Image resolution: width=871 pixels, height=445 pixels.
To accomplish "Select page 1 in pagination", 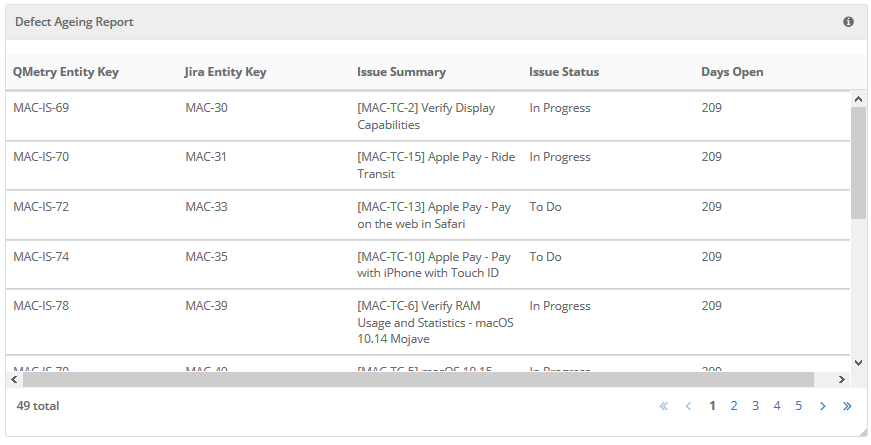I will (x=712, y=406).
